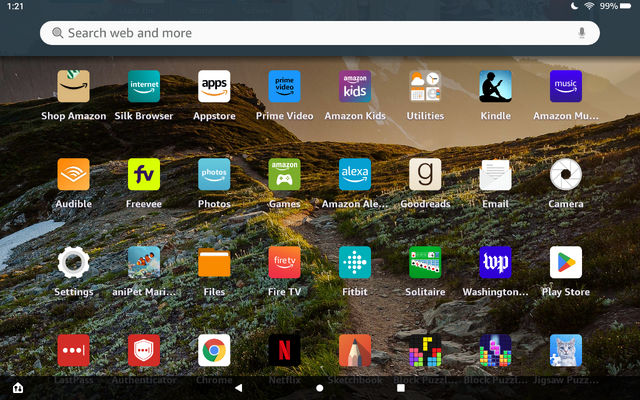
Task: Open Fire TV app
Action: [x=284, y=262]
